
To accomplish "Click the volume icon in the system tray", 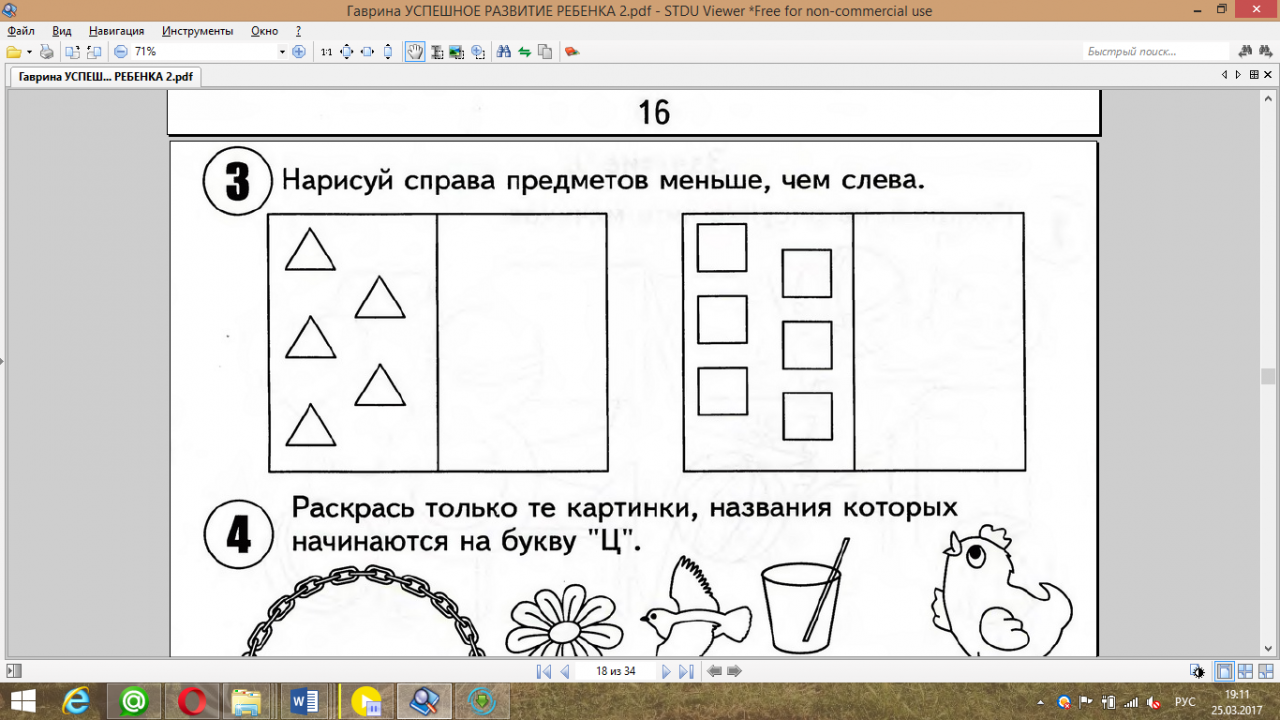I will coord(1154,702).
